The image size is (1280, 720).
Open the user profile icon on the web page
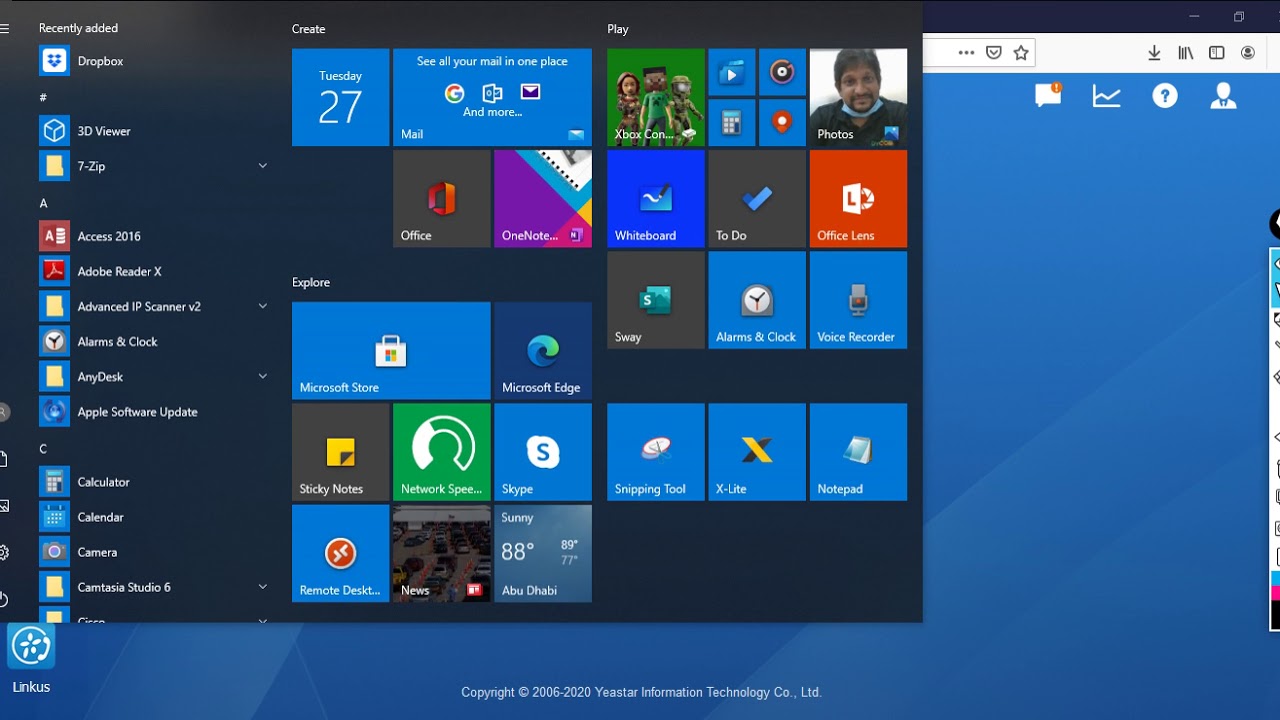pyautogui.click(x=1223, y=96)
